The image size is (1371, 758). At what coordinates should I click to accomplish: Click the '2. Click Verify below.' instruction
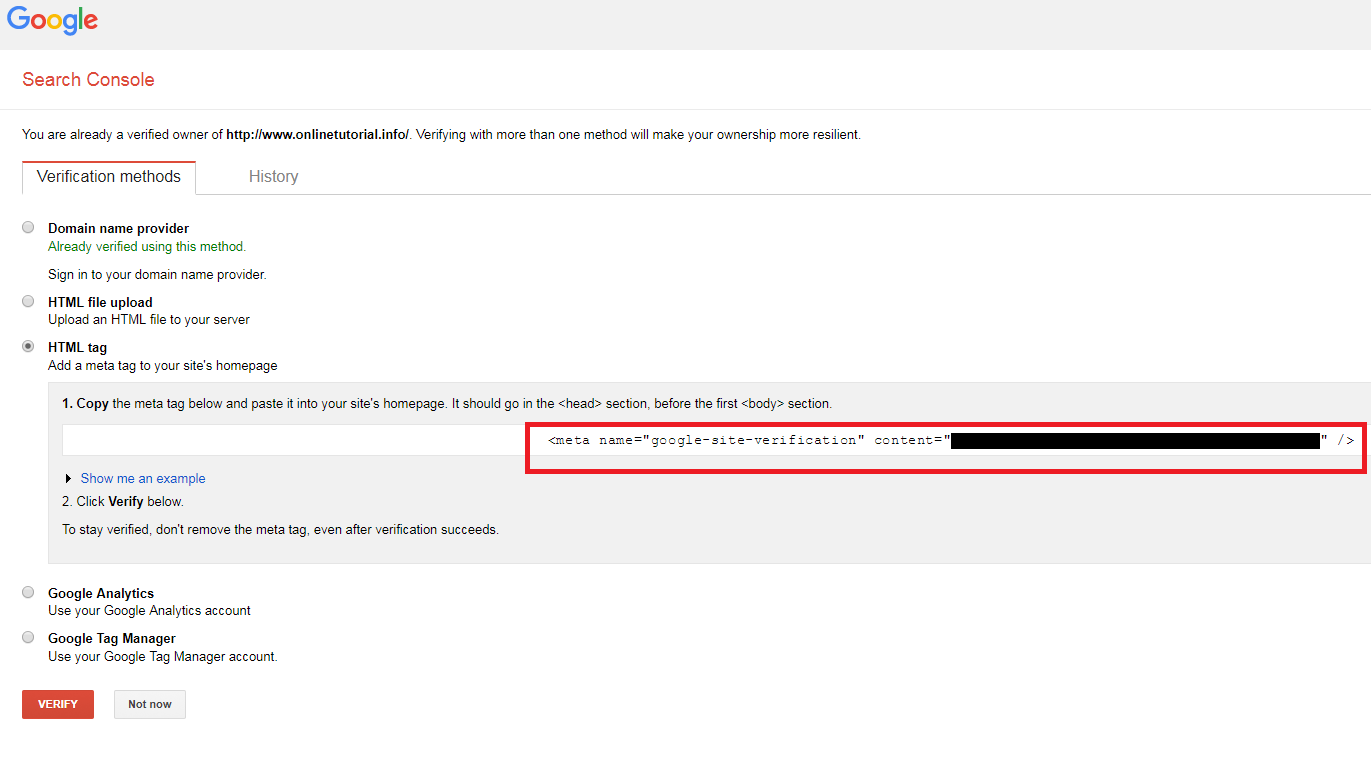(123, 502)
